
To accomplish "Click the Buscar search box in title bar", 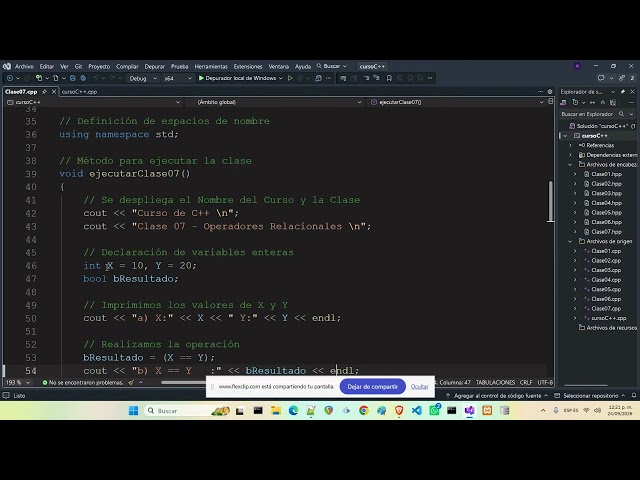I will point(331,66).
